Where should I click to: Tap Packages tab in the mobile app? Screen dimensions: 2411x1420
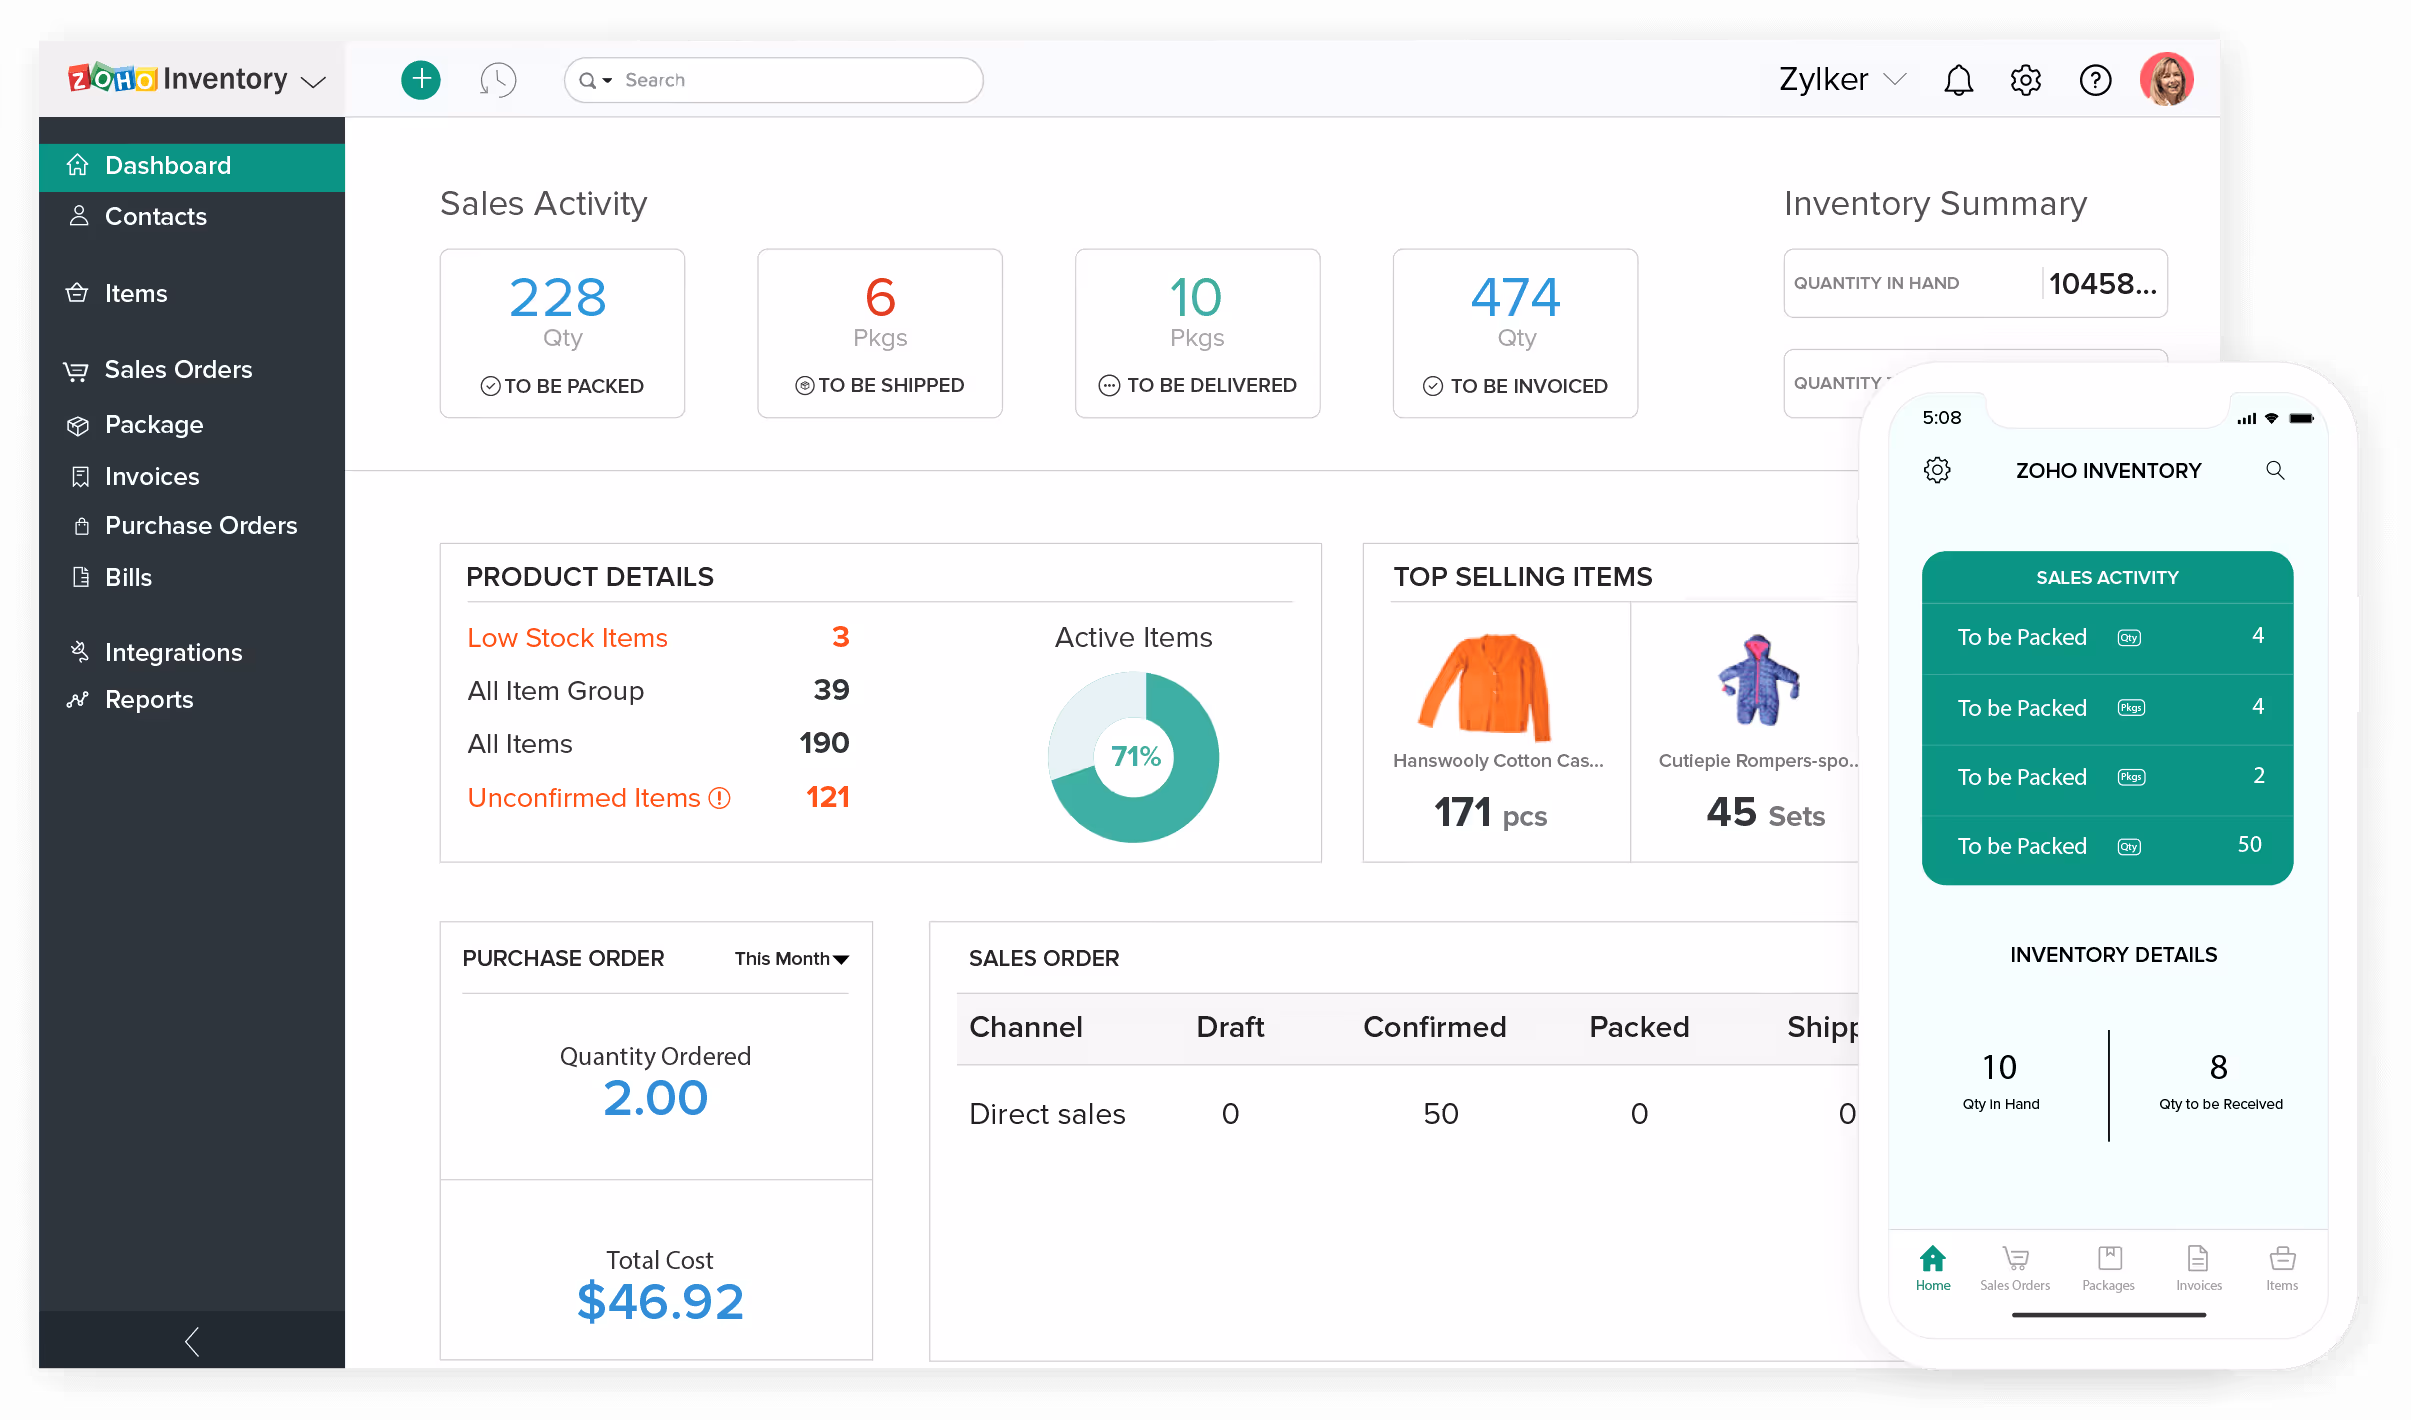[2109, 1268]
